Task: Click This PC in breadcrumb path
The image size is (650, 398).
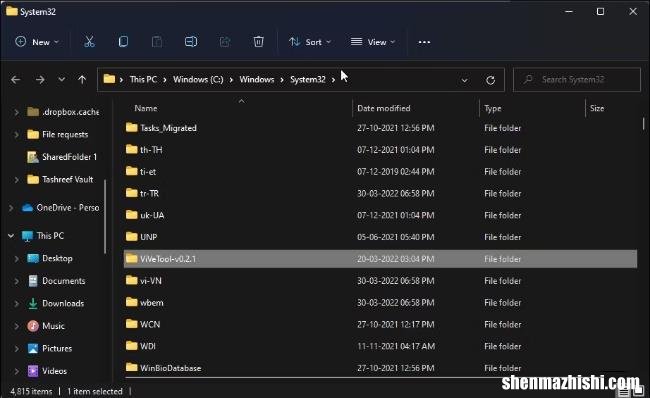Action: [143, 79]
